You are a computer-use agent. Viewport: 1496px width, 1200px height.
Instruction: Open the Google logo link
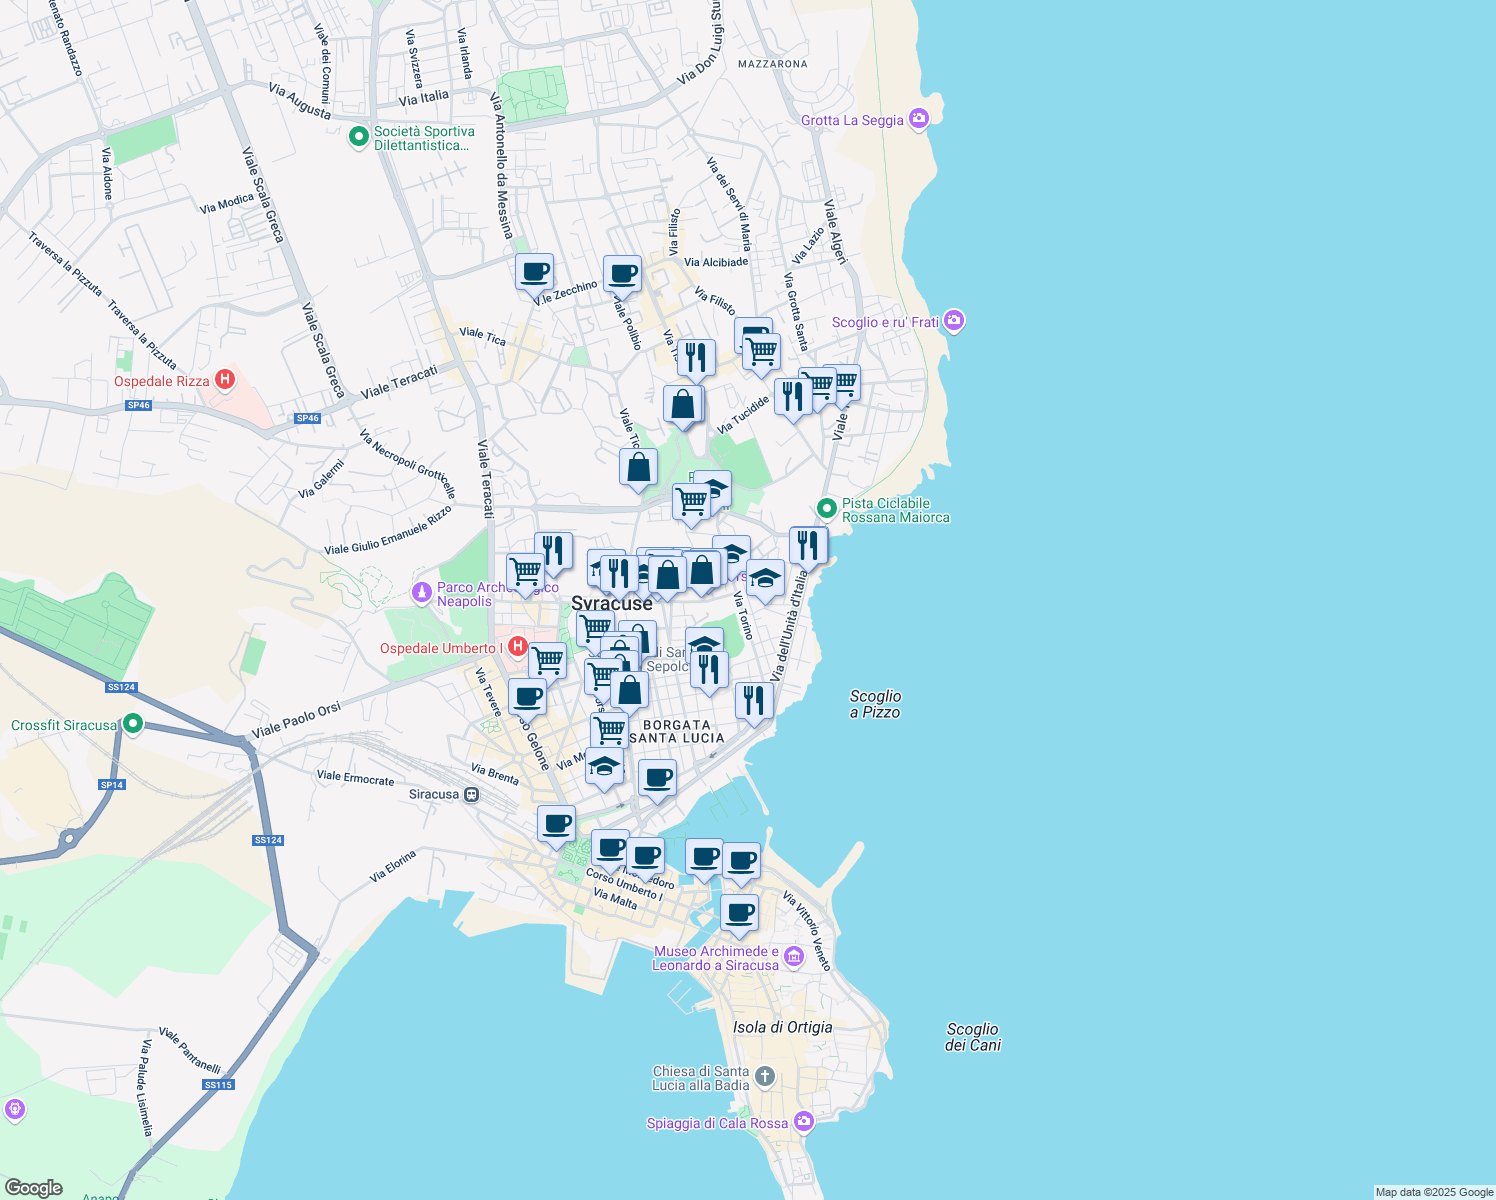click(x=34, y=1188)
